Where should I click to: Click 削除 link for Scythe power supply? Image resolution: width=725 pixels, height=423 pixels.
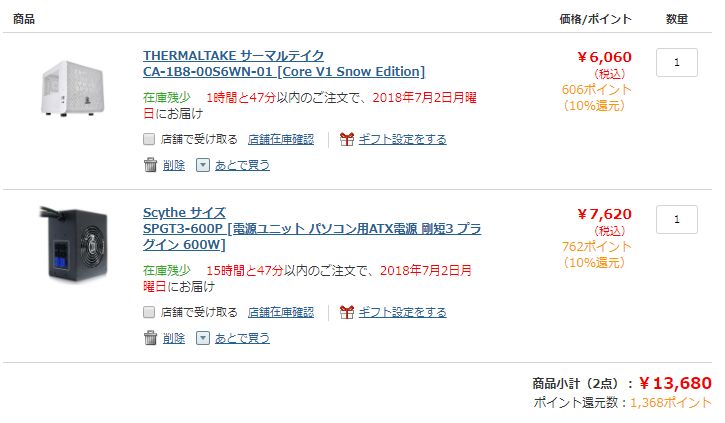[x=174, y=338]
